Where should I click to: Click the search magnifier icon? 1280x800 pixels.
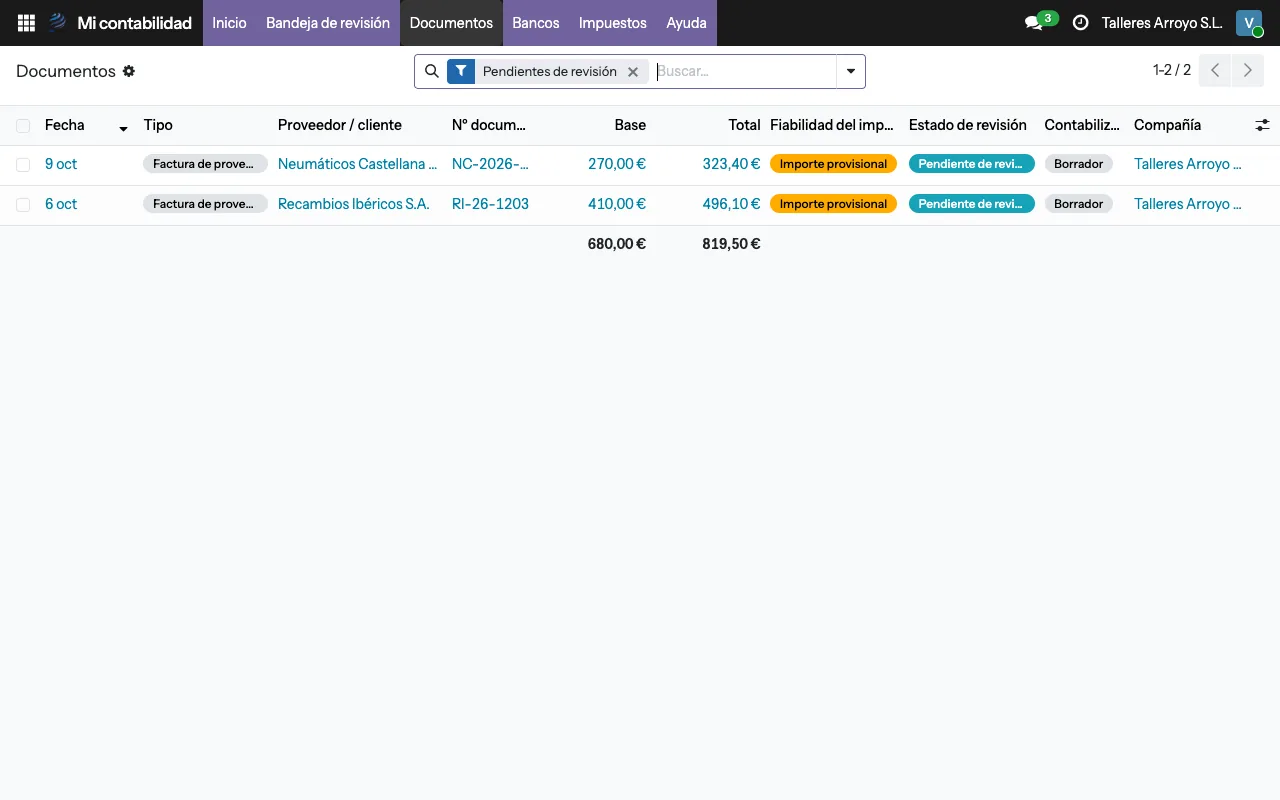point(432,71)
